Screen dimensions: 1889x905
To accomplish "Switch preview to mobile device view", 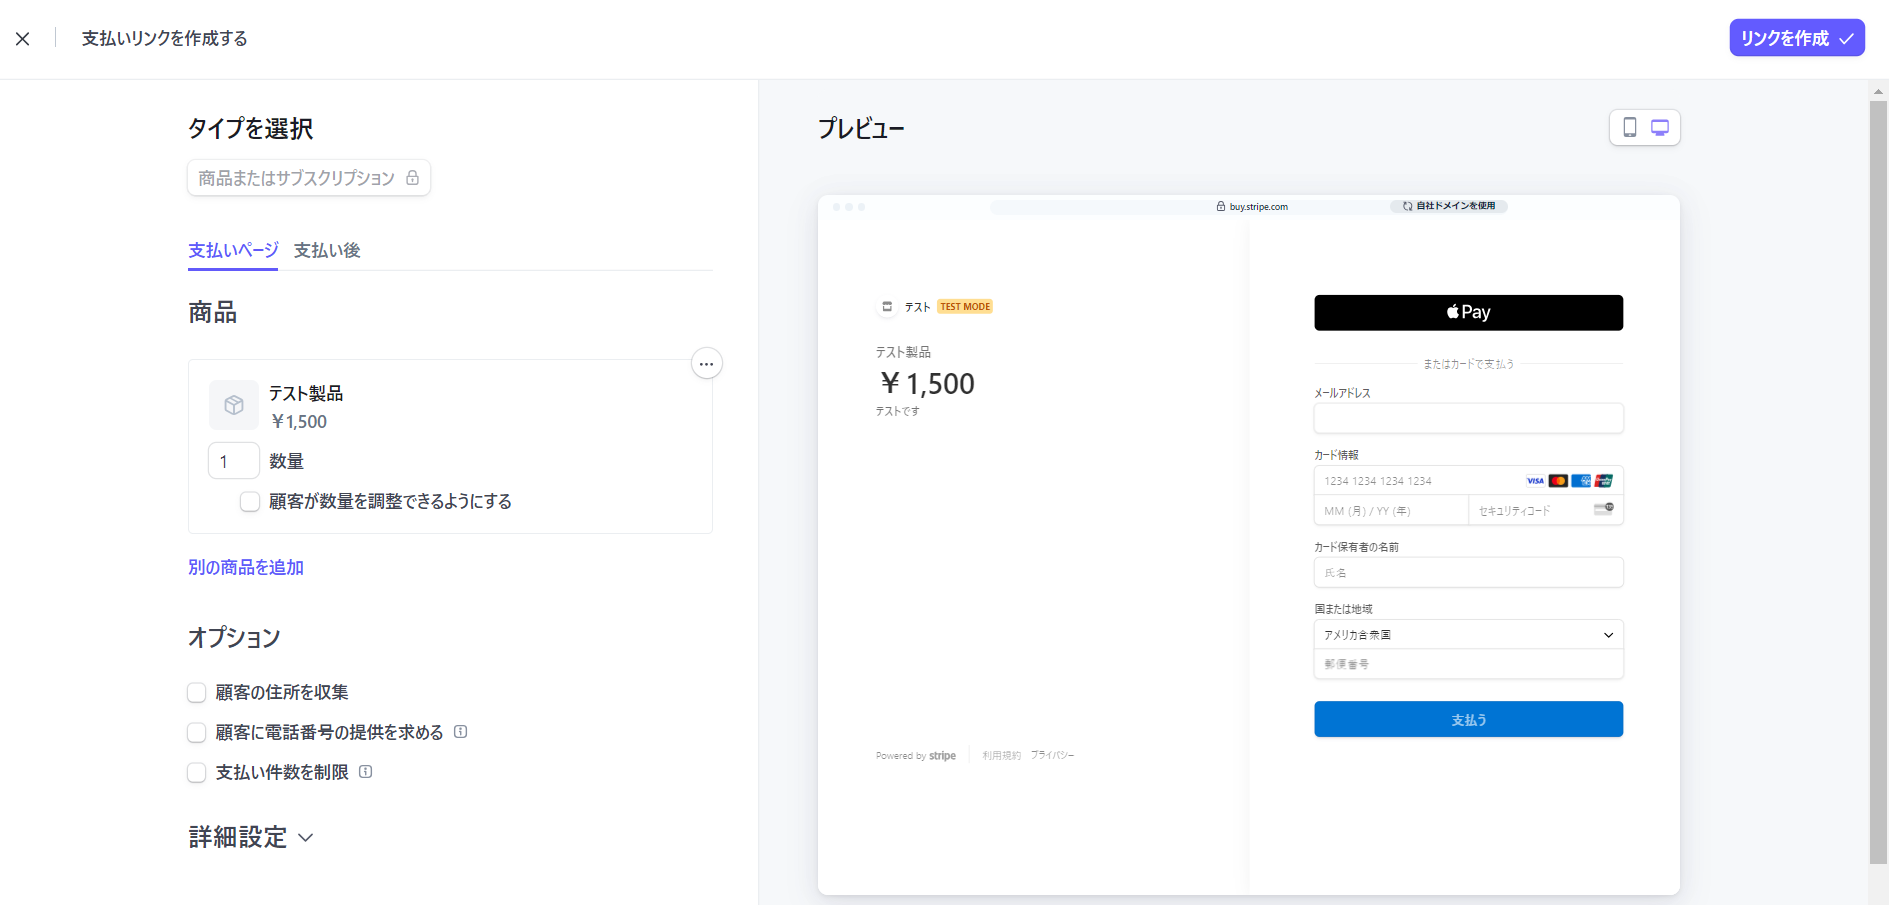I will click(x=1630, y=127).
